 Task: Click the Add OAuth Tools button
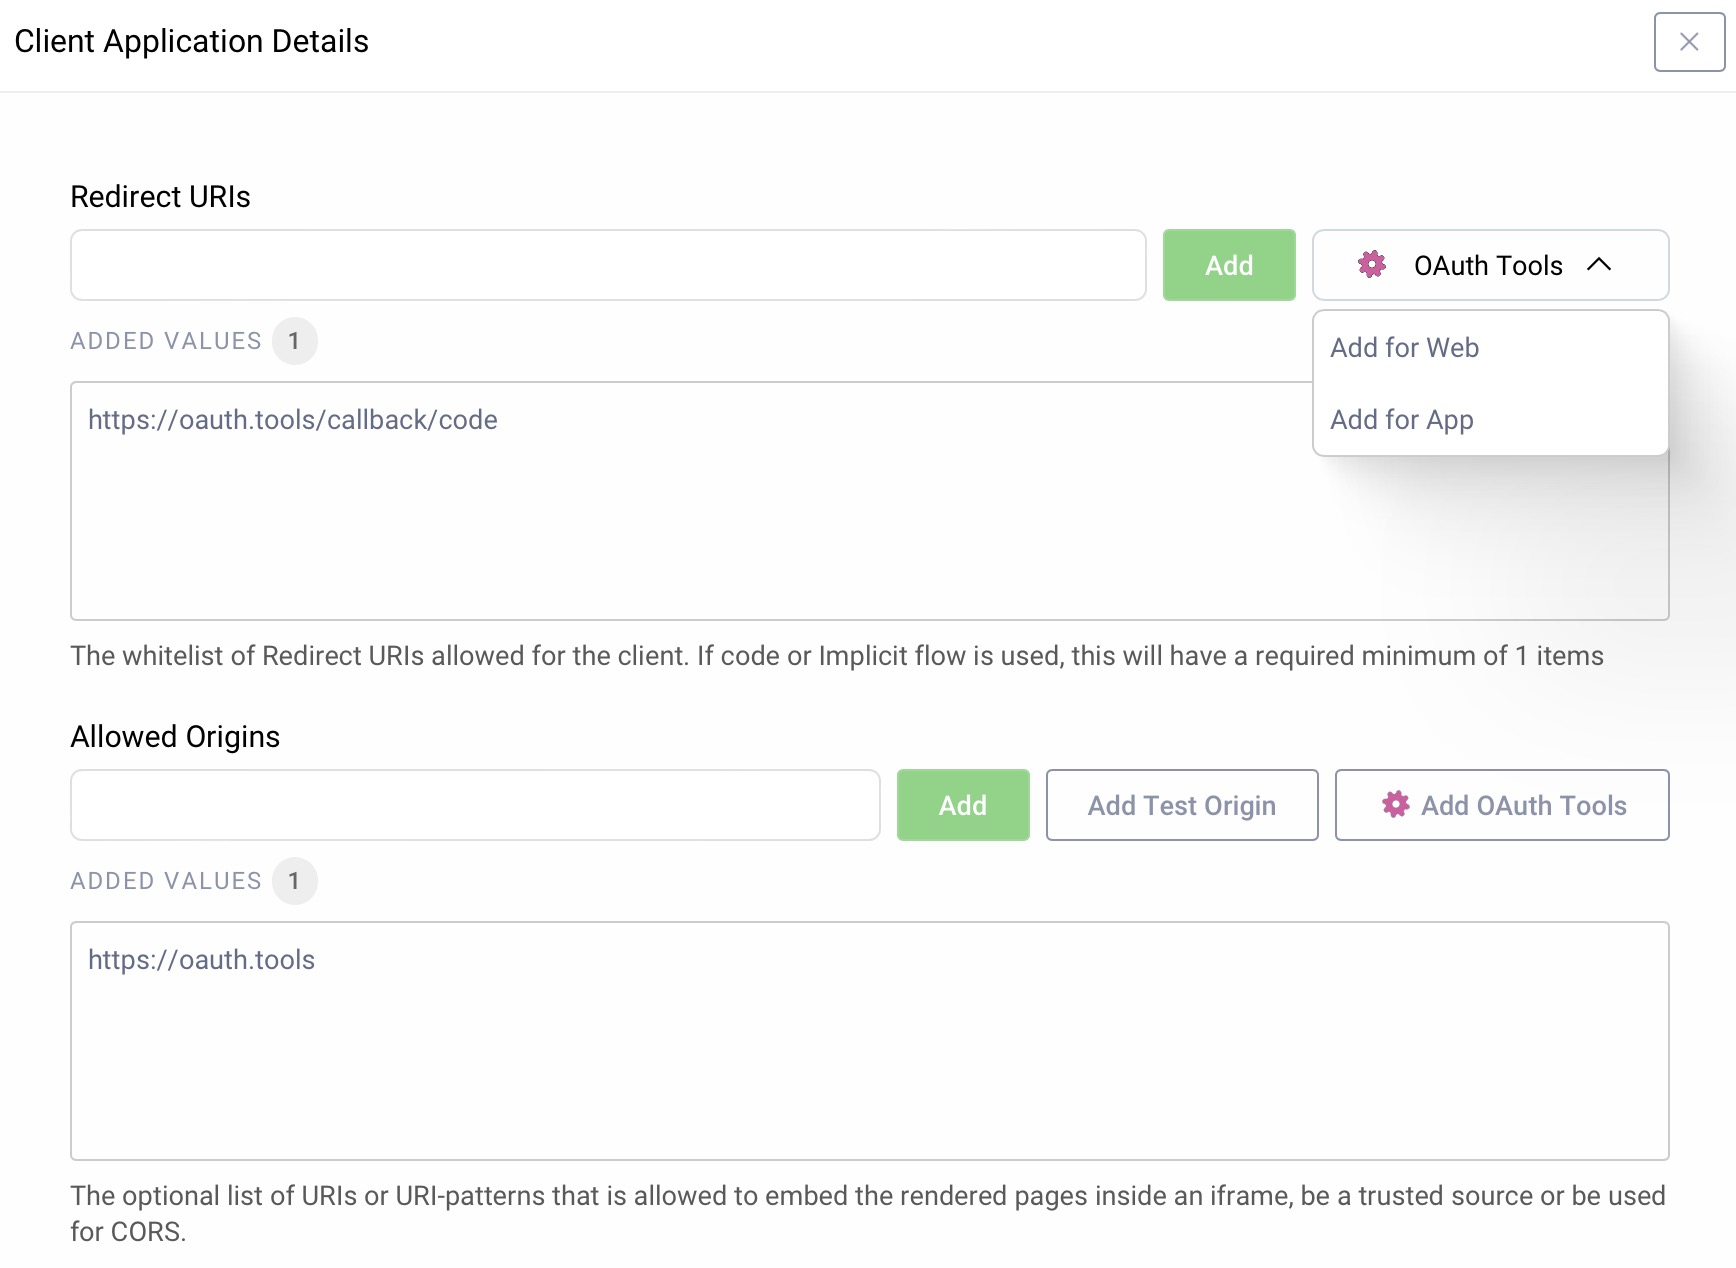[1501, 805]
